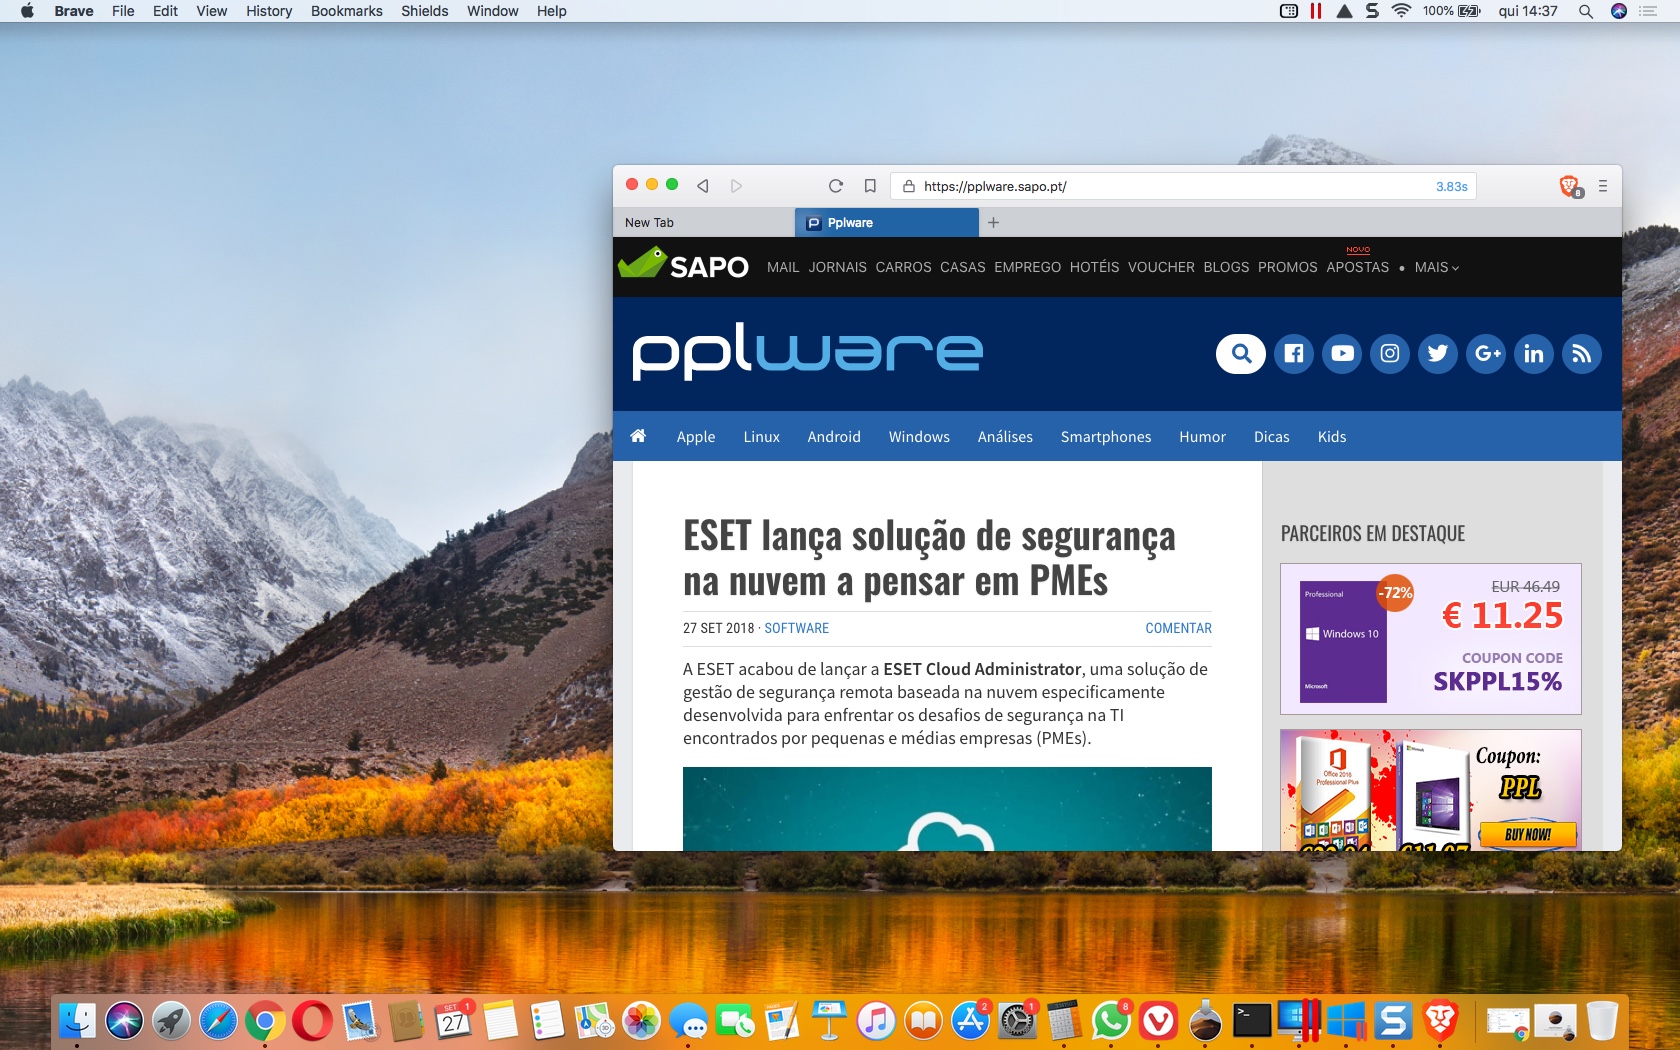Image resolution: width=1680 pixels, height=1050 pixels.
Task: Click the ESET article cloud image
Action: [x=947, y=809]
